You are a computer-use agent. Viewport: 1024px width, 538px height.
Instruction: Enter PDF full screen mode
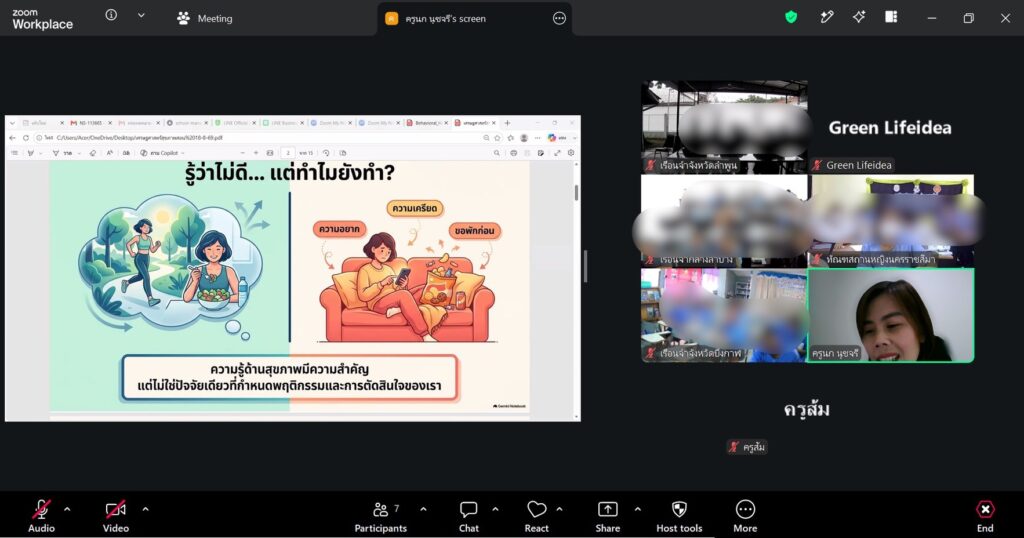pyautogui.click(x=557, y=153)
